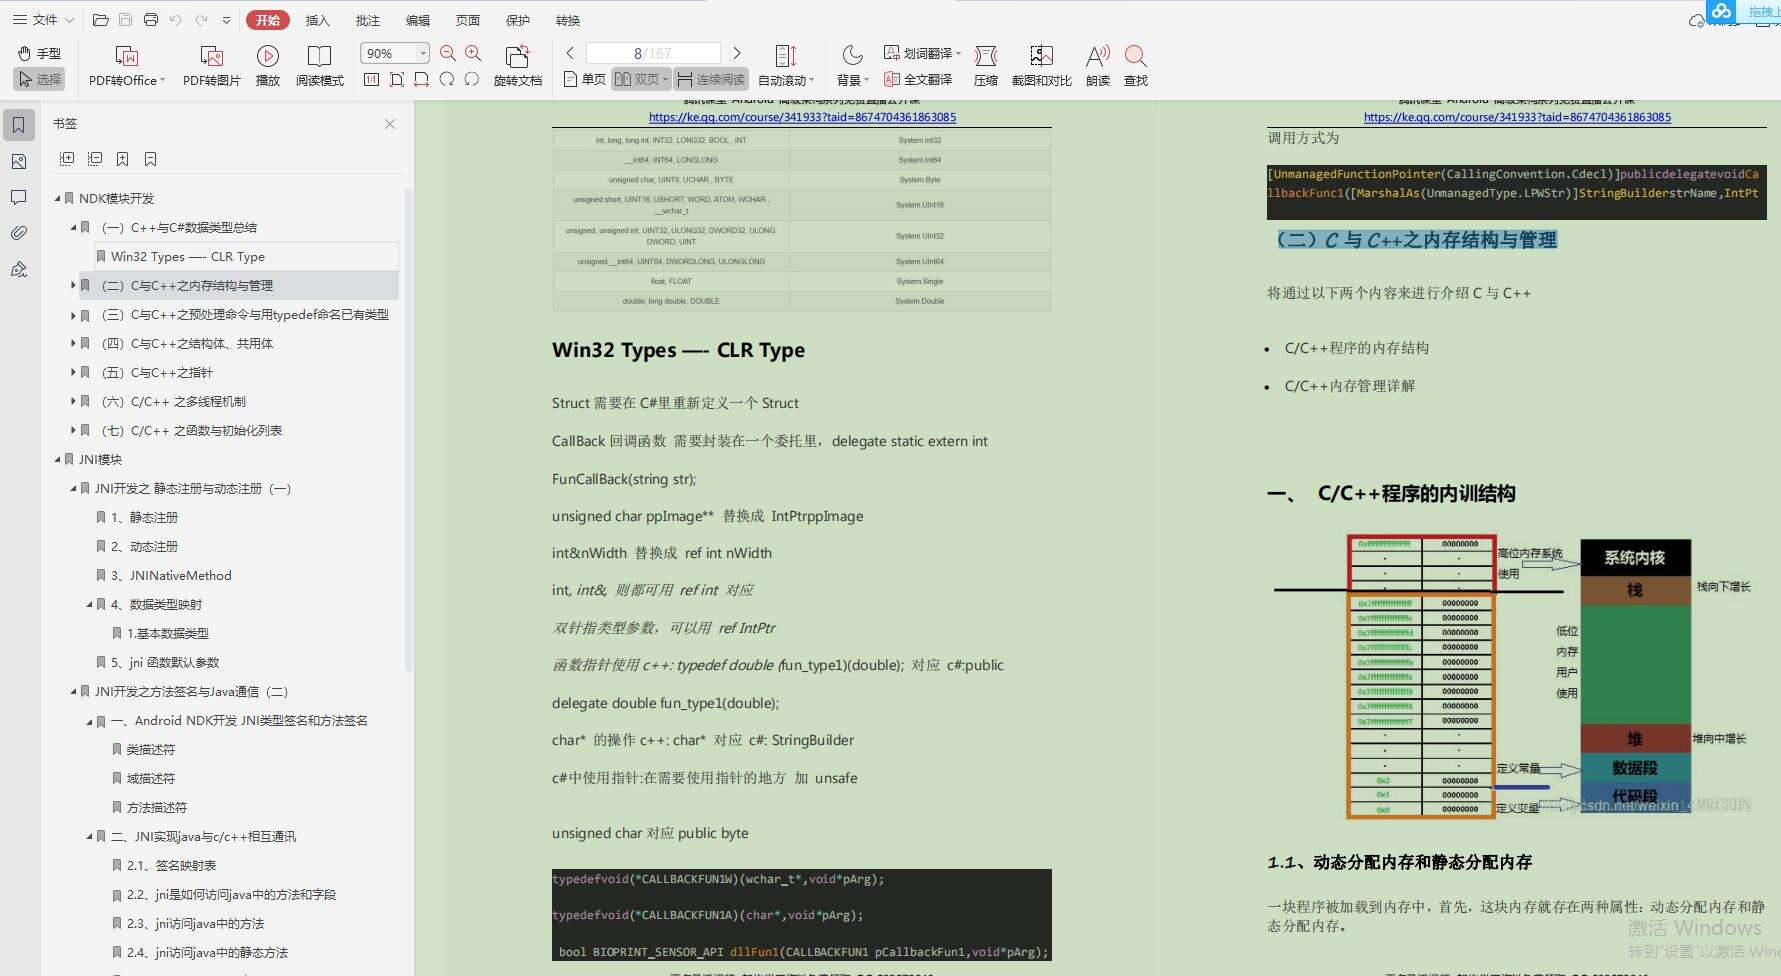Select bookmark 1、静态注册
Viewport: 1781px width, 976px height.
coord(144,517)
